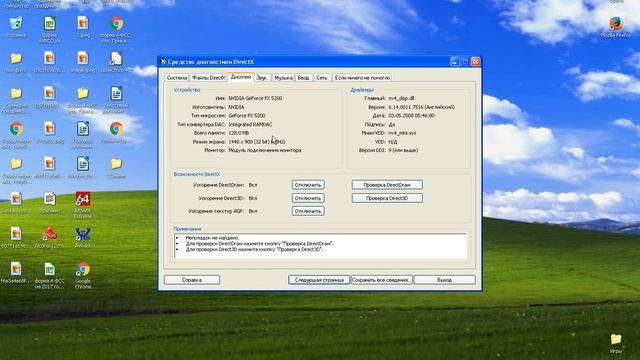Click the driver date 03.05.2008
Screen dimensions: 640x360
click(411, 116)
